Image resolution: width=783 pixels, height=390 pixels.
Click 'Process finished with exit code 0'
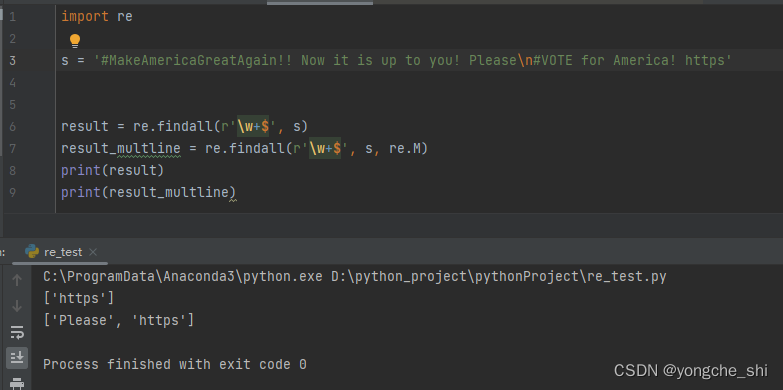click(175, 365)
